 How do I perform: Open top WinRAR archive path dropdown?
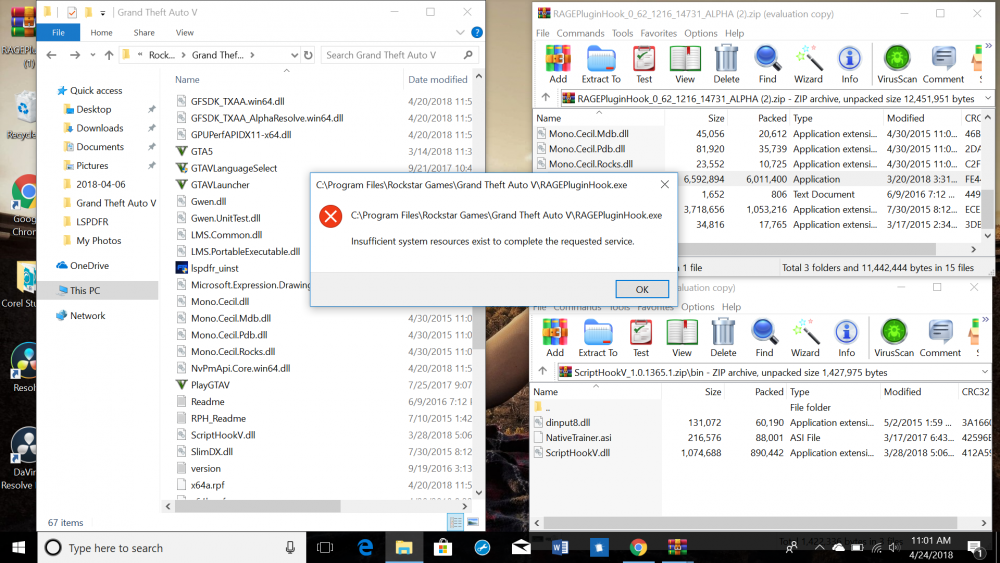[x=987, y=98]
